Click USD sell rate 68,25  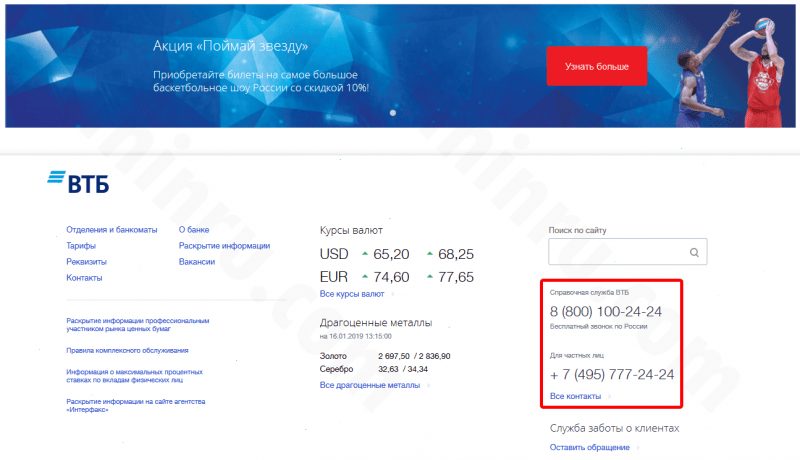(x=456, y=254)
